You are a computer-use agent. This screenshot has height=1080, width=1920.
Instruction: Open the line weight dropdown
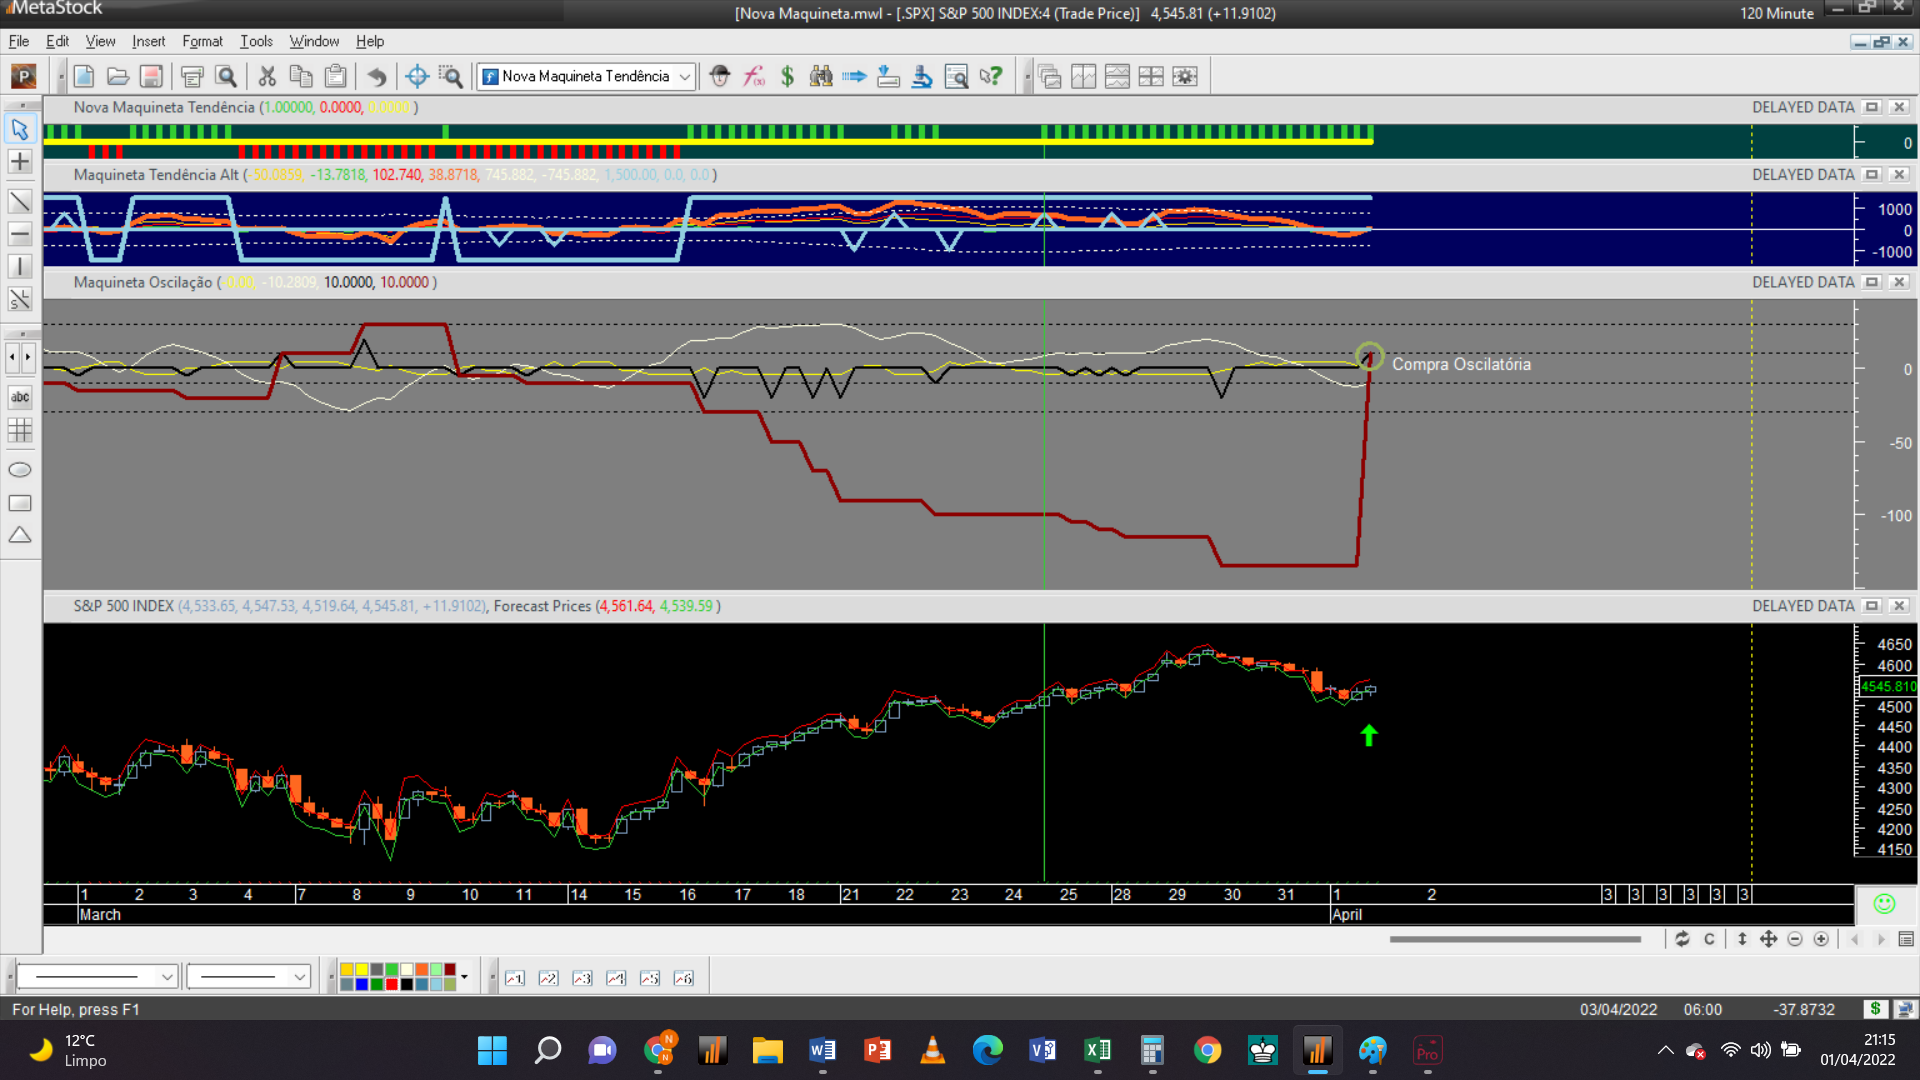click(x=299, y=977)
